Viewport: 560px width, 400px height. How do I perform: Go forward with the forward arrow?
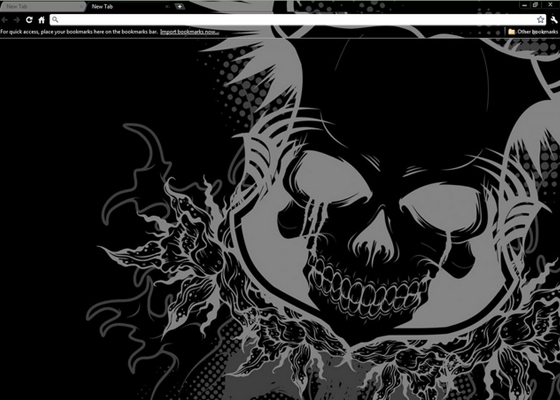(x=17, y=20)
